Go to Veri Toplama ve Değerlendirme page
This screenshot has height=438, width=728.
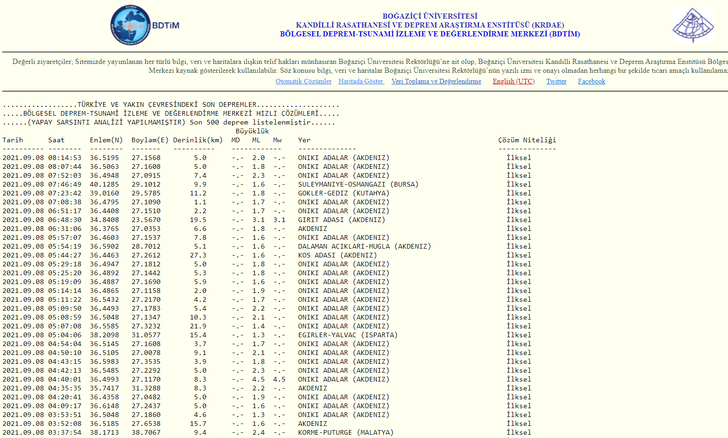[x=436, y=81]
